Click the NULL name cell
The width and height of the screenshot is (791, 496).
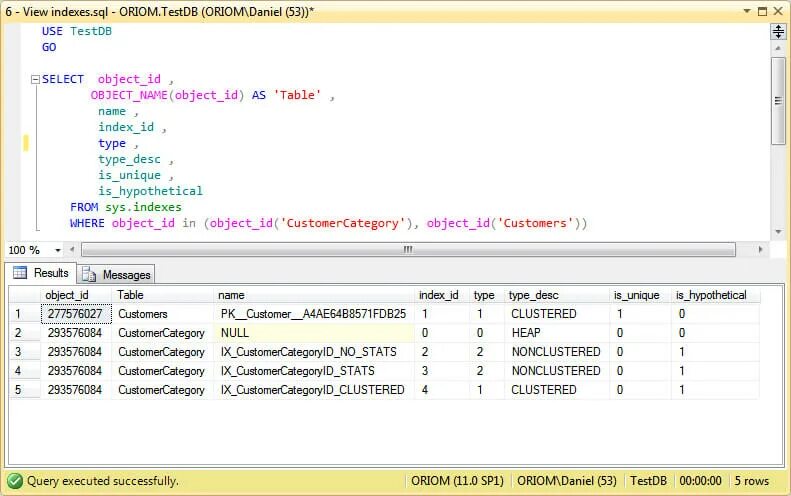coord(314,333)
